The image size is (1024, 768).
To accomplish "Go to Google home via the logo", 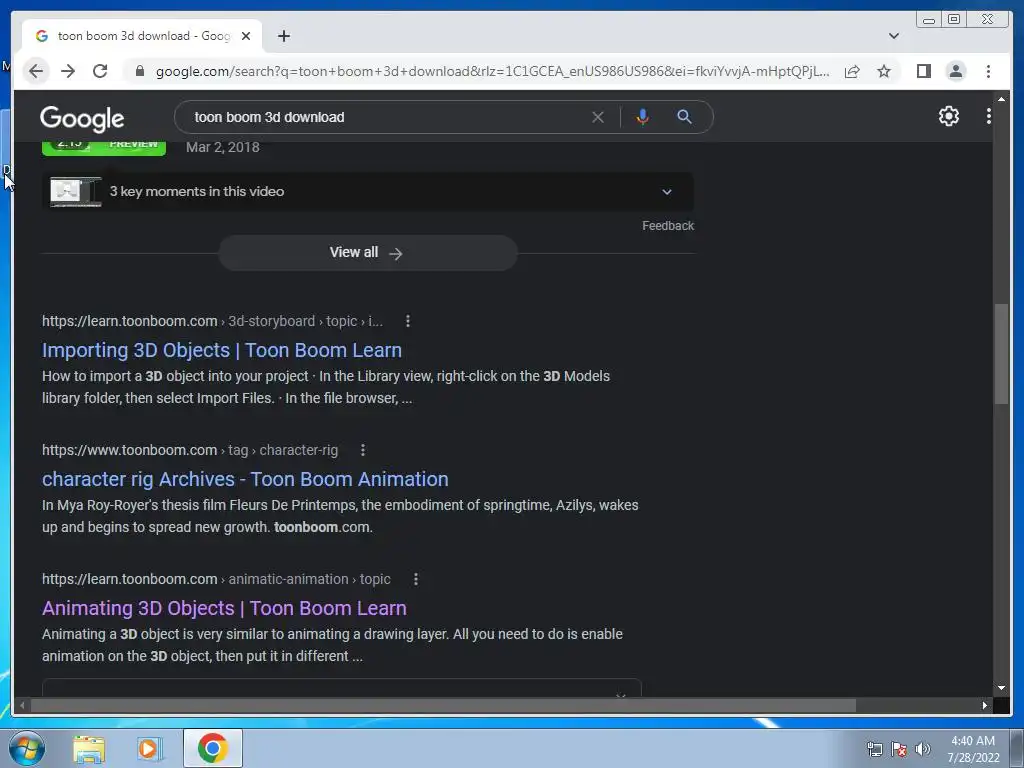I will [x=82, y=118].
